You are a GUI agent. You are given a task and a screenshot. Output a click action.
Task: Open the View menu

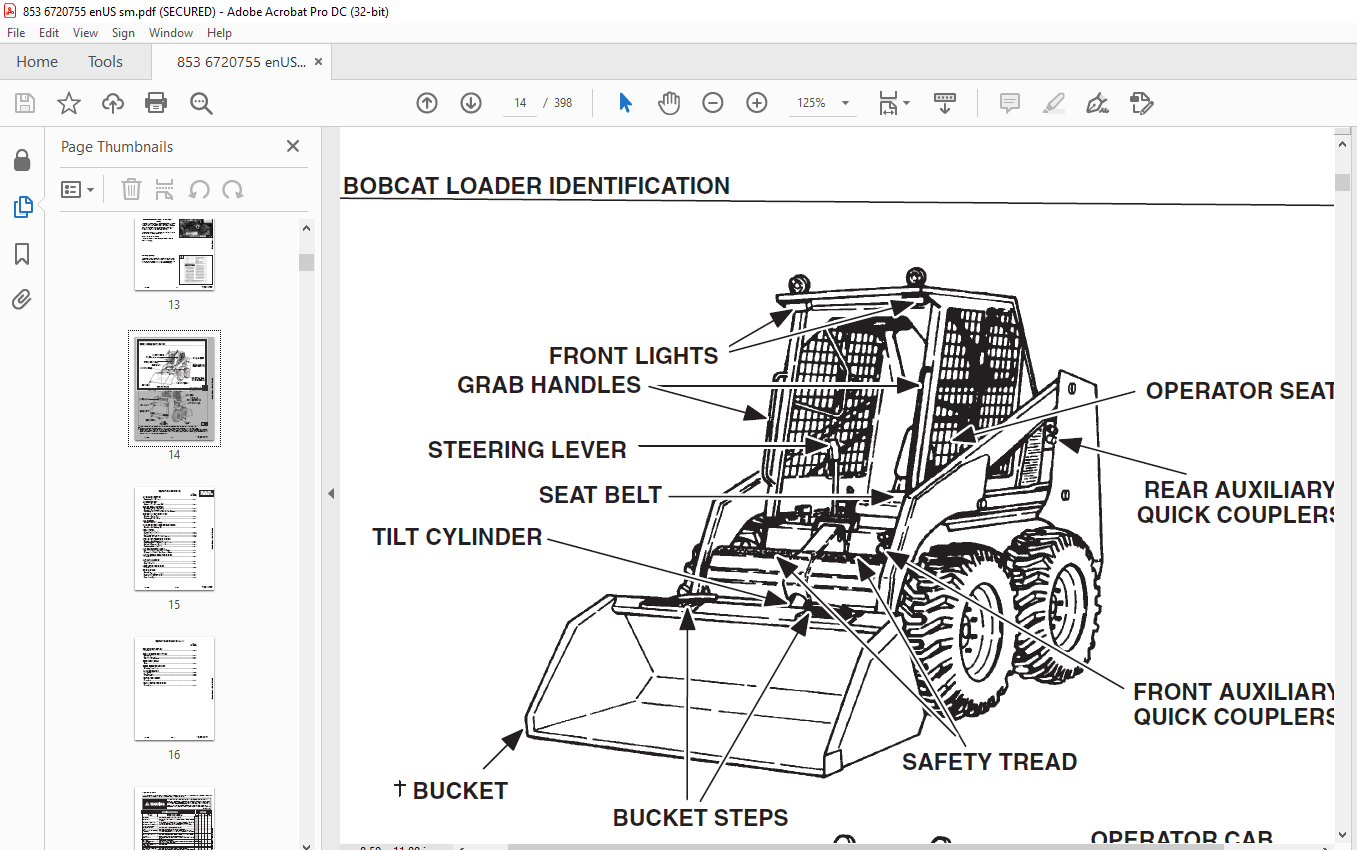pos(86,33)
